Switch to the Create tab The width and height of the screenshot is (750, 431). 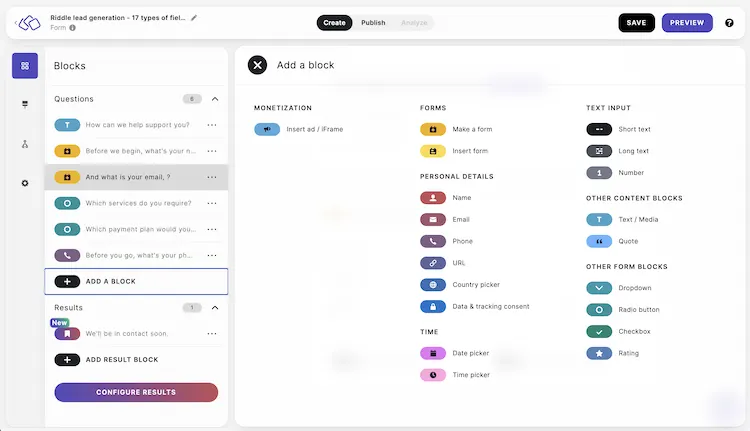[334, 22]
